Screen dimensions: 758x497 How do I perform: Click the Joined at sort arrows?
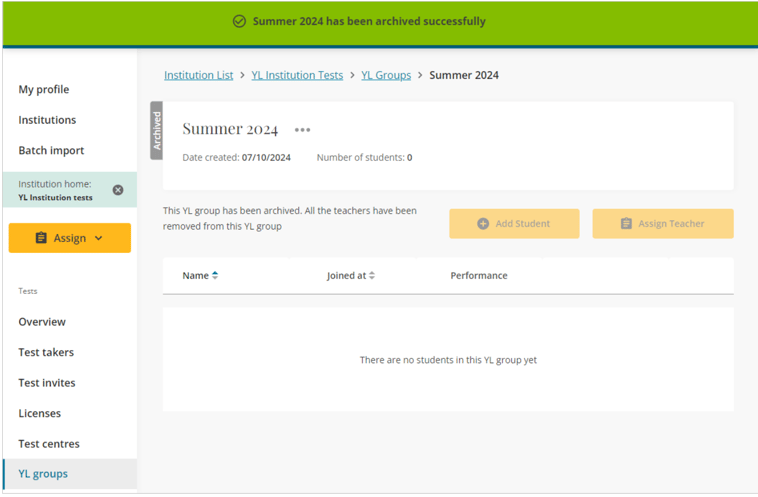pyautogui.click(x=372, y=276)
